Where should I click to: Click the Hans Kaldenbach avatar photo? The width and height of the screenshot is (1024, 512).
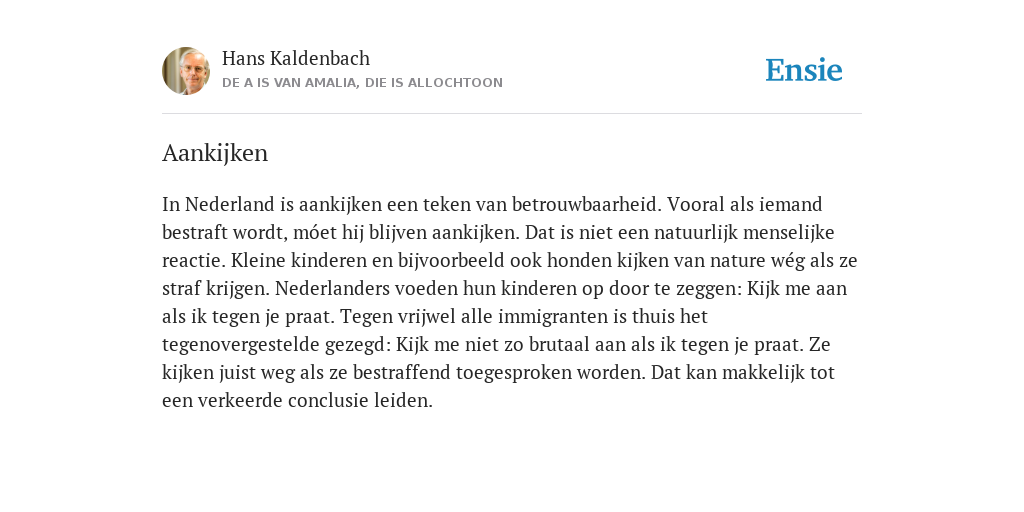tap(186, 71)
